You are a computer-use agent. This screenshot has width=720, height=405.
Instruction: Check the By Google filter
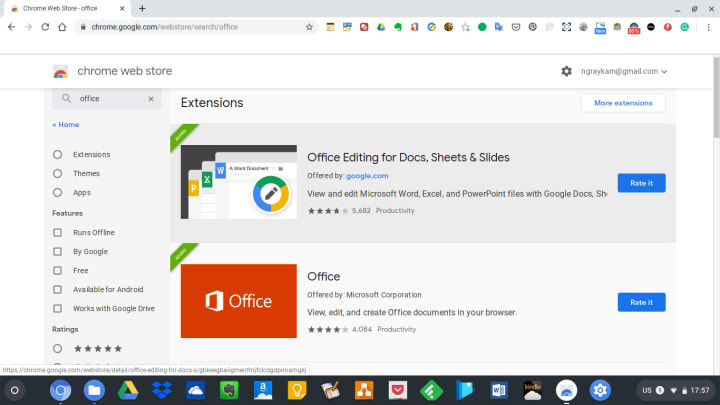pyautogui.click(x=57, y=252)
